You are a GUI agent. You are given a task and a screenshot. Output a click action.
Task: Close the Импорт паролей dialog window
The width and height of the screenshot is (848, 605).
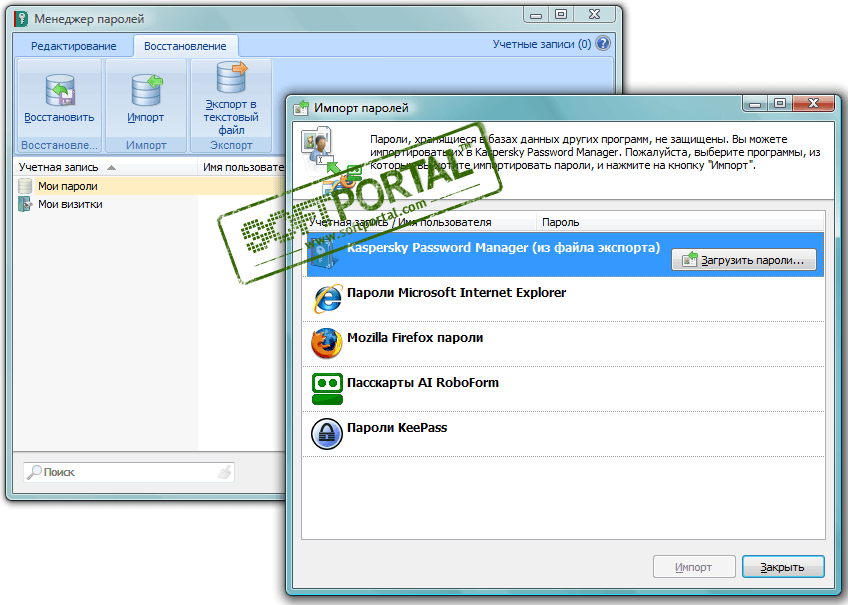[x=813, y=103]
